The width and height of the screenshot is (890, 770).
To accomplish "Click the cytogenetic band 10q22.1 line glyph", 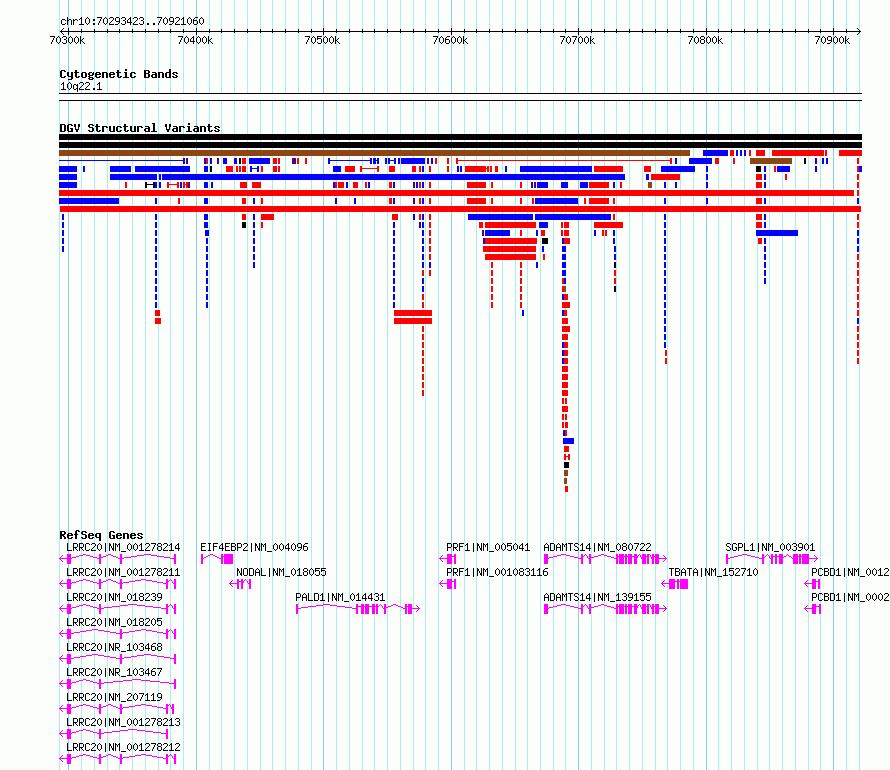I will pos(460,97).
